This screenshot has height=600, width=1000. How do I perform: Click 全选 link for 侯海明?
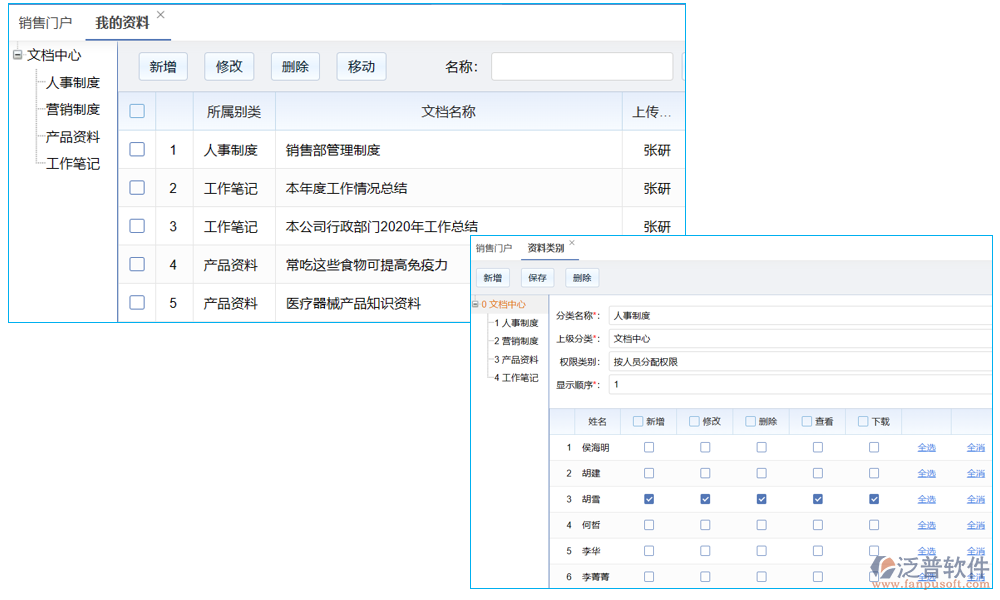(x=925, y=447)
